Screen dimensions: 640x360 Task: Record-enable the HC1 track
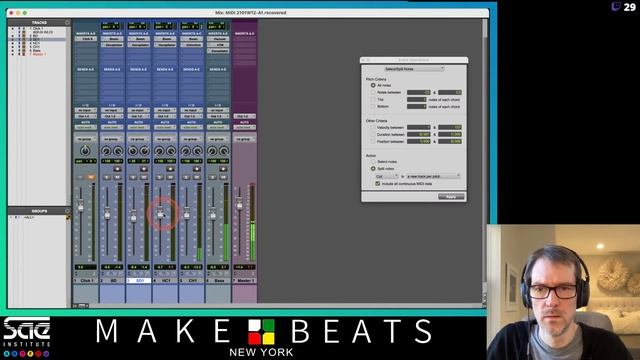point(170,169)
